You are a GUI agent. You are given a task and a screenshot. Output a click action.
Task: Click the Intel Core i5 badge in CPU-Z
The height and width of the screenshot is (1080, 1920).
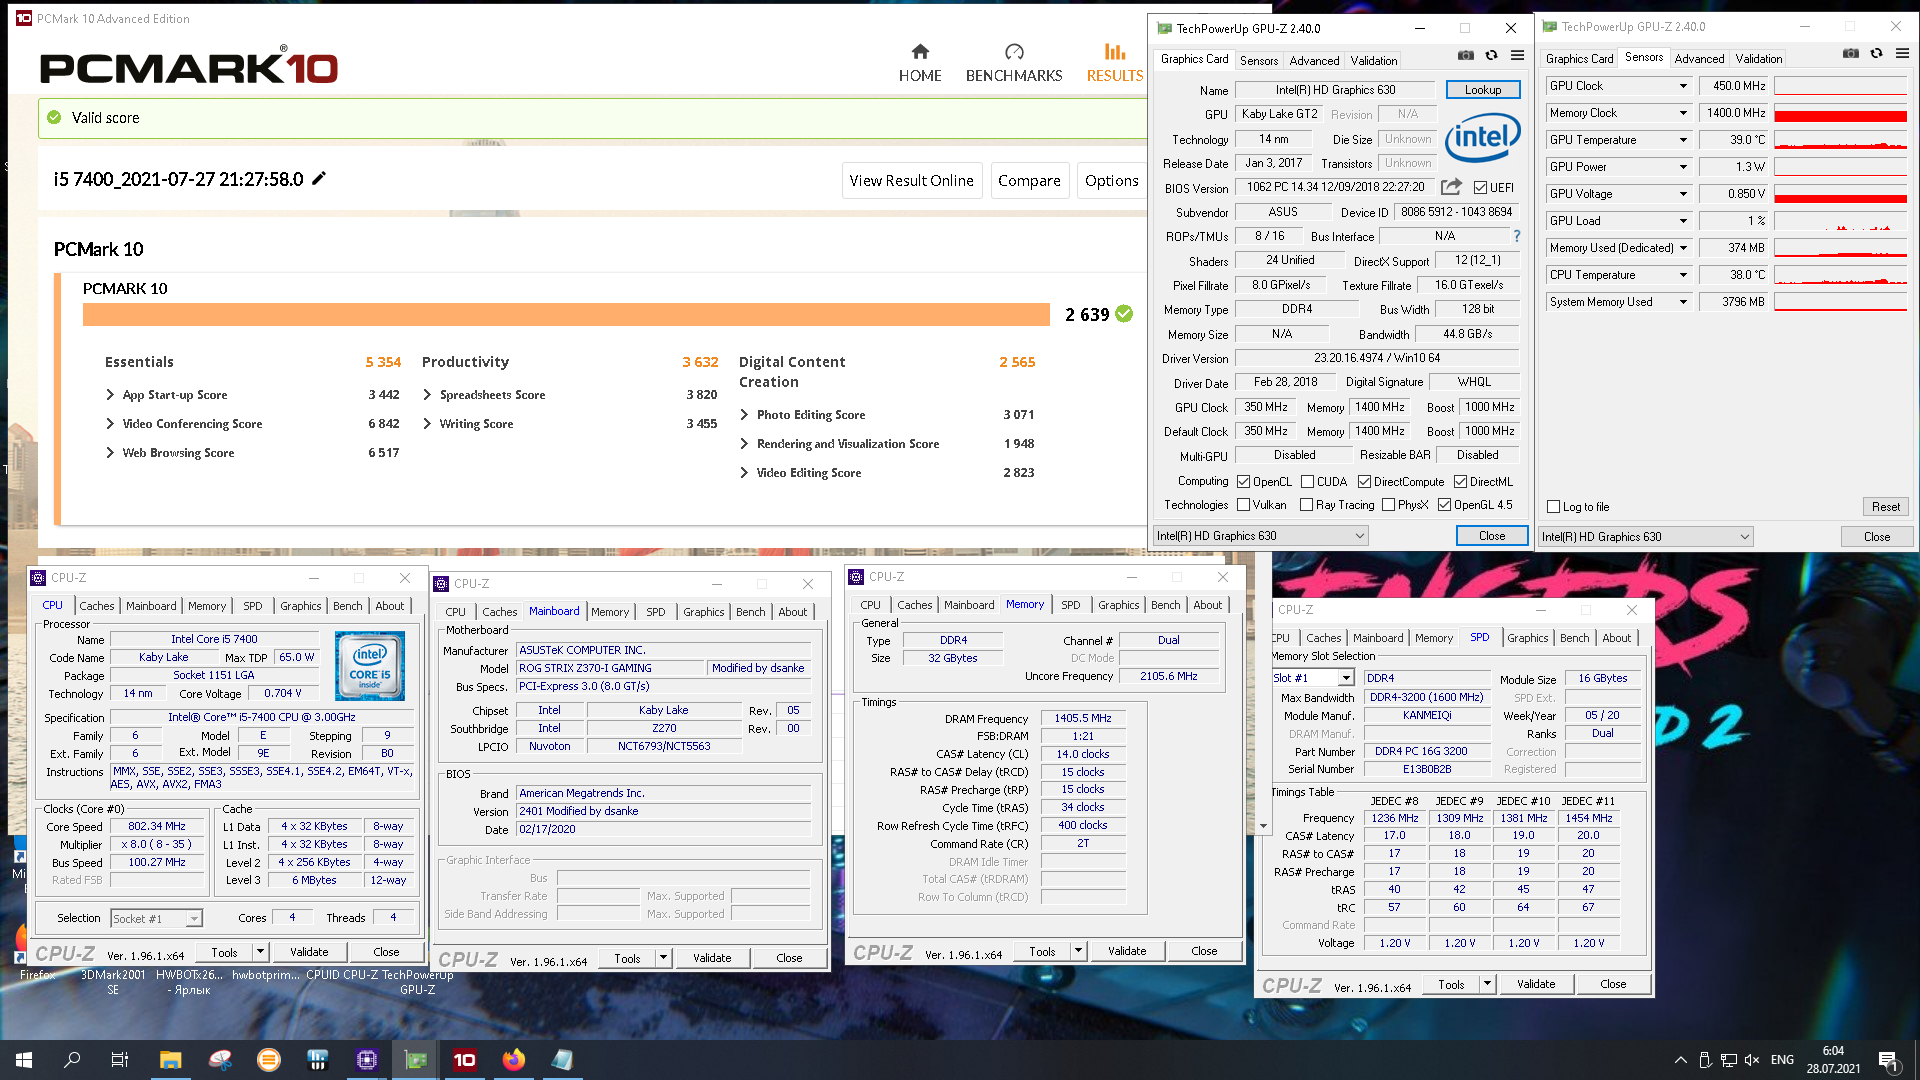370,666
